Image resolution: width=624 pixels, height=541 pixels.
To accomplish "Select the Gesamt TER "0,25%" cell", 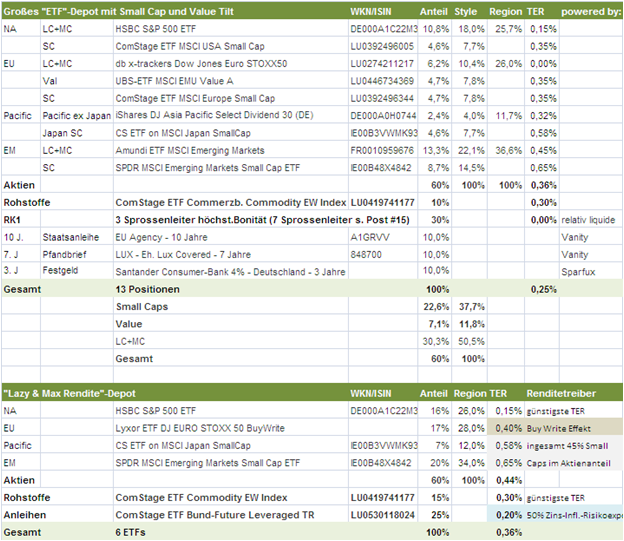I will [x=542, y=289].
